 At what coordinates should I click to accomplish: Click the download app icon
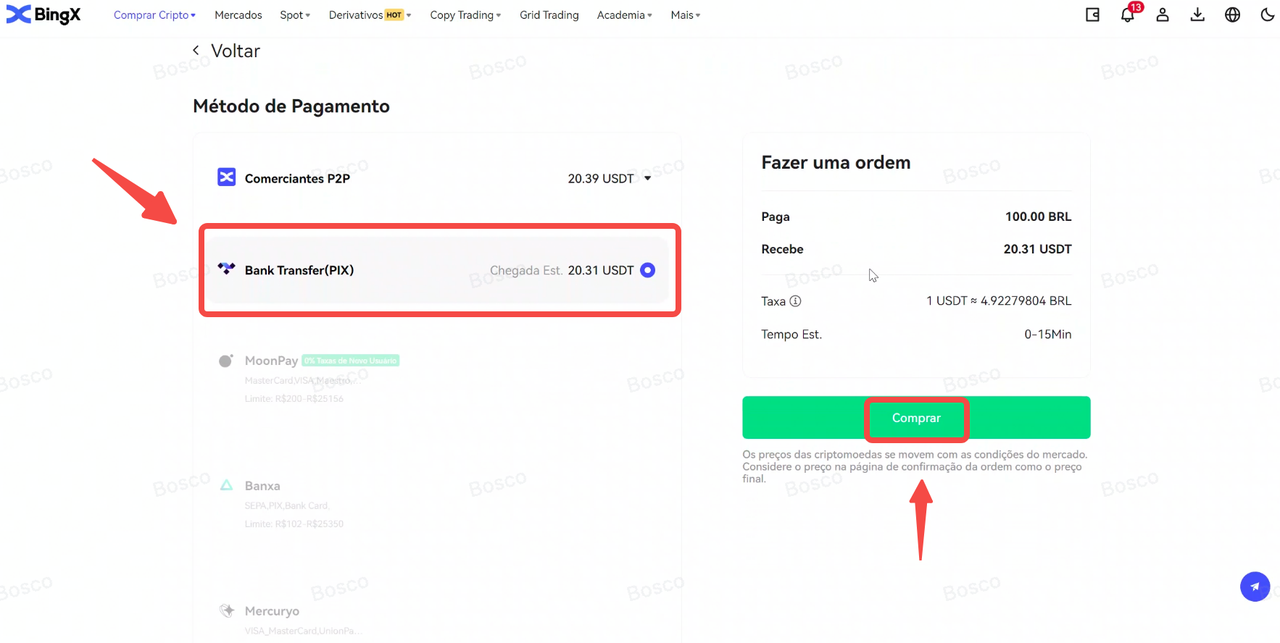[1197, 15]
